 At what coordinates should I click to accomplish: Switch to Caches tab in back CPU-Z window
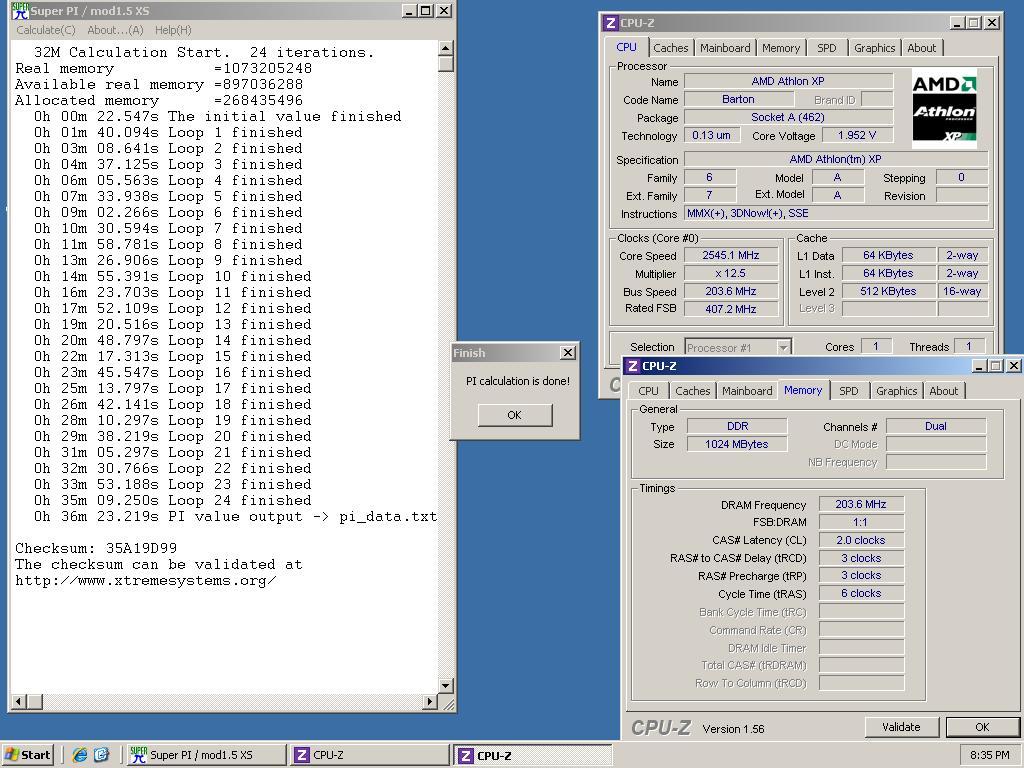[x=671, y=48]
